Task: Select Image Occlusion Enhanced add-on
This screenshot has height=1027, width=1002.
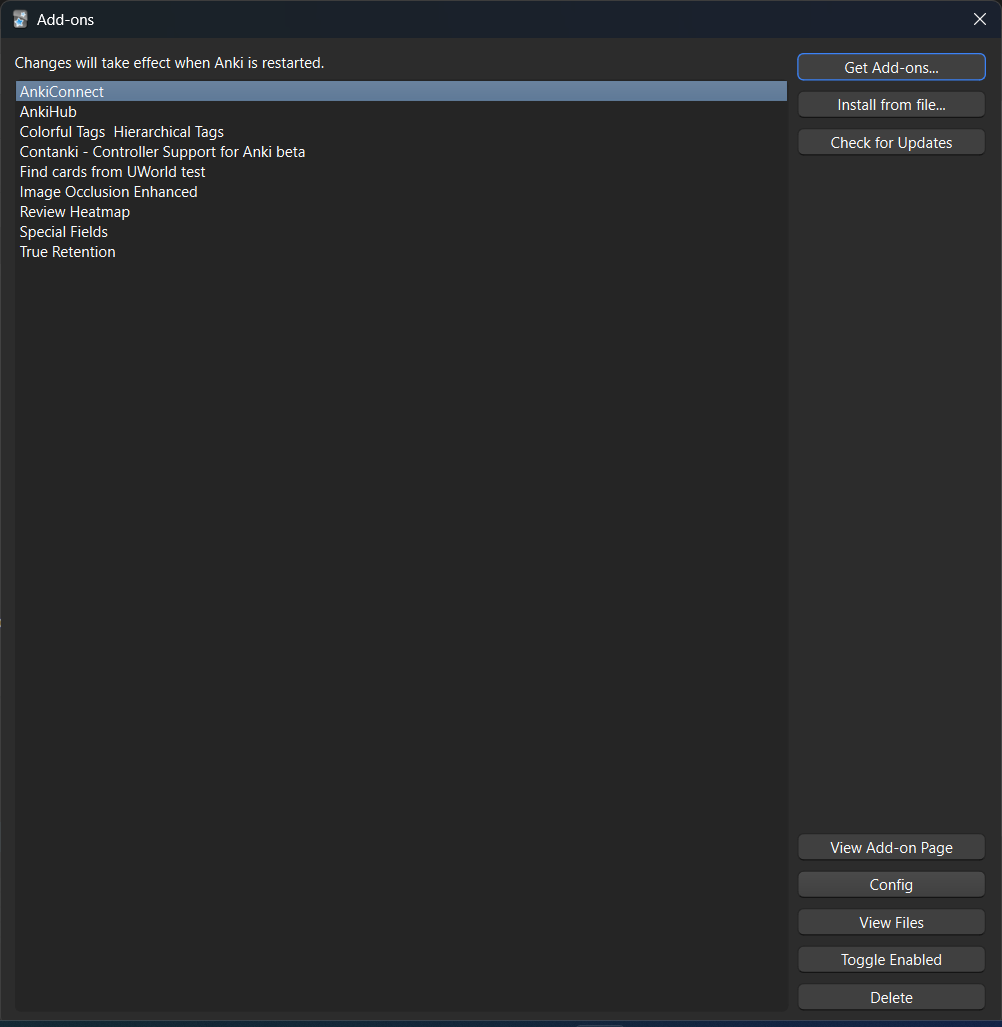Action: (x=401, y=192)
